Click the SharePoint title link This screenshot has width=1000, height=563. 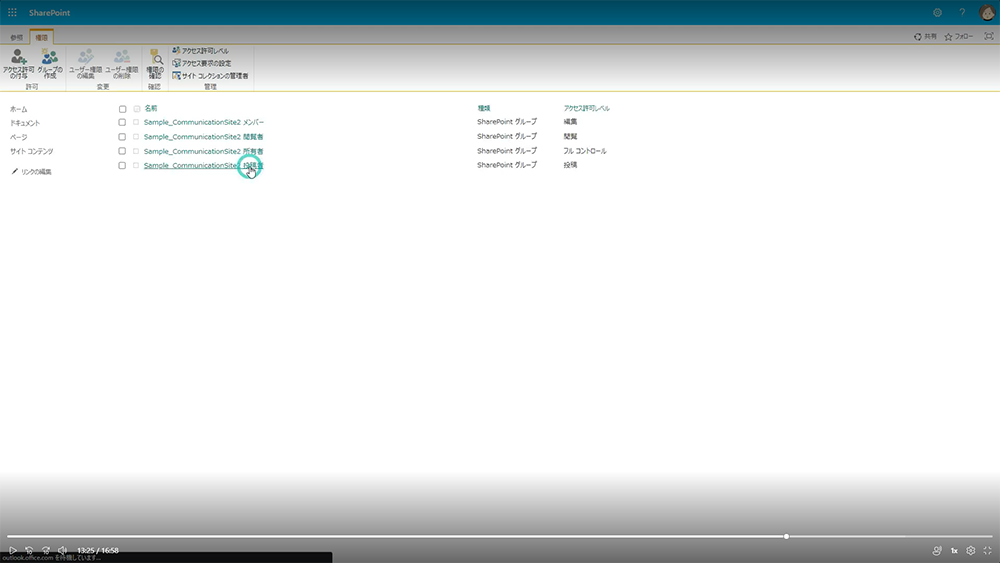pos(49,13)
